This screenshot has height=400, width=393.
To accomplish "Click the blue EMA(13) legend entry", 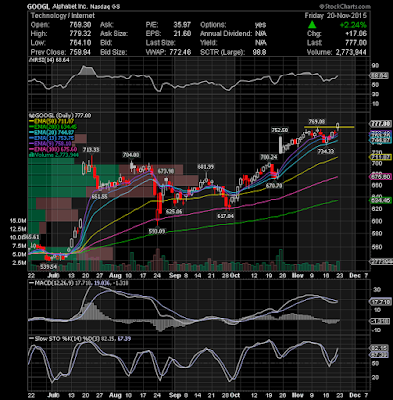I will [x=51, y=138].
